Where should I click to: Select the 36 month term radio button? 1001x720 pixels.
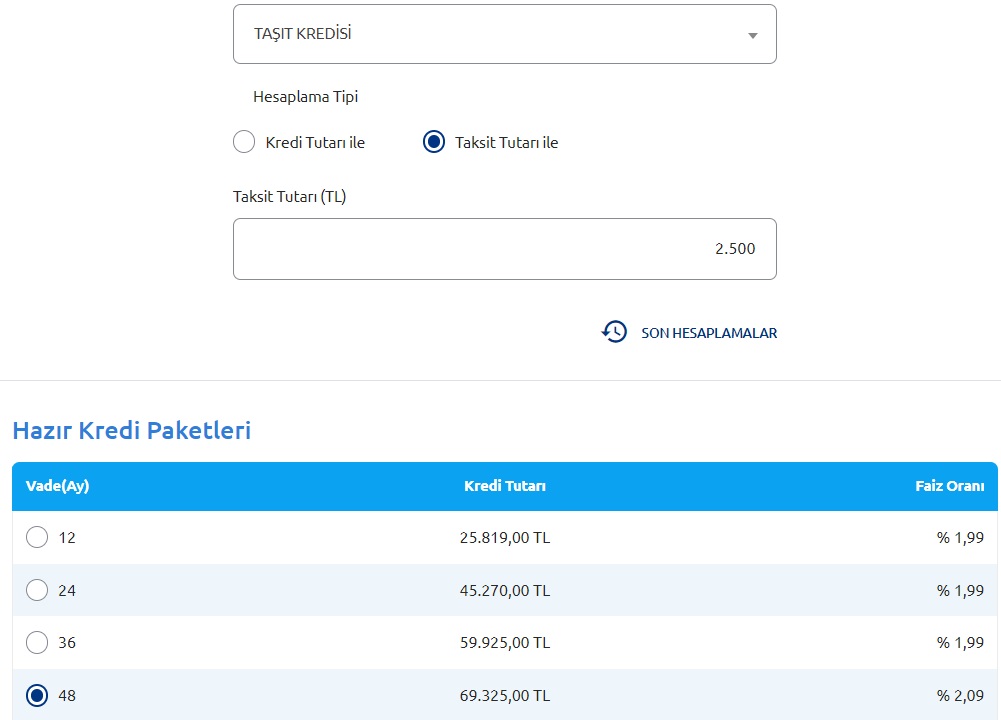(37, 642)
